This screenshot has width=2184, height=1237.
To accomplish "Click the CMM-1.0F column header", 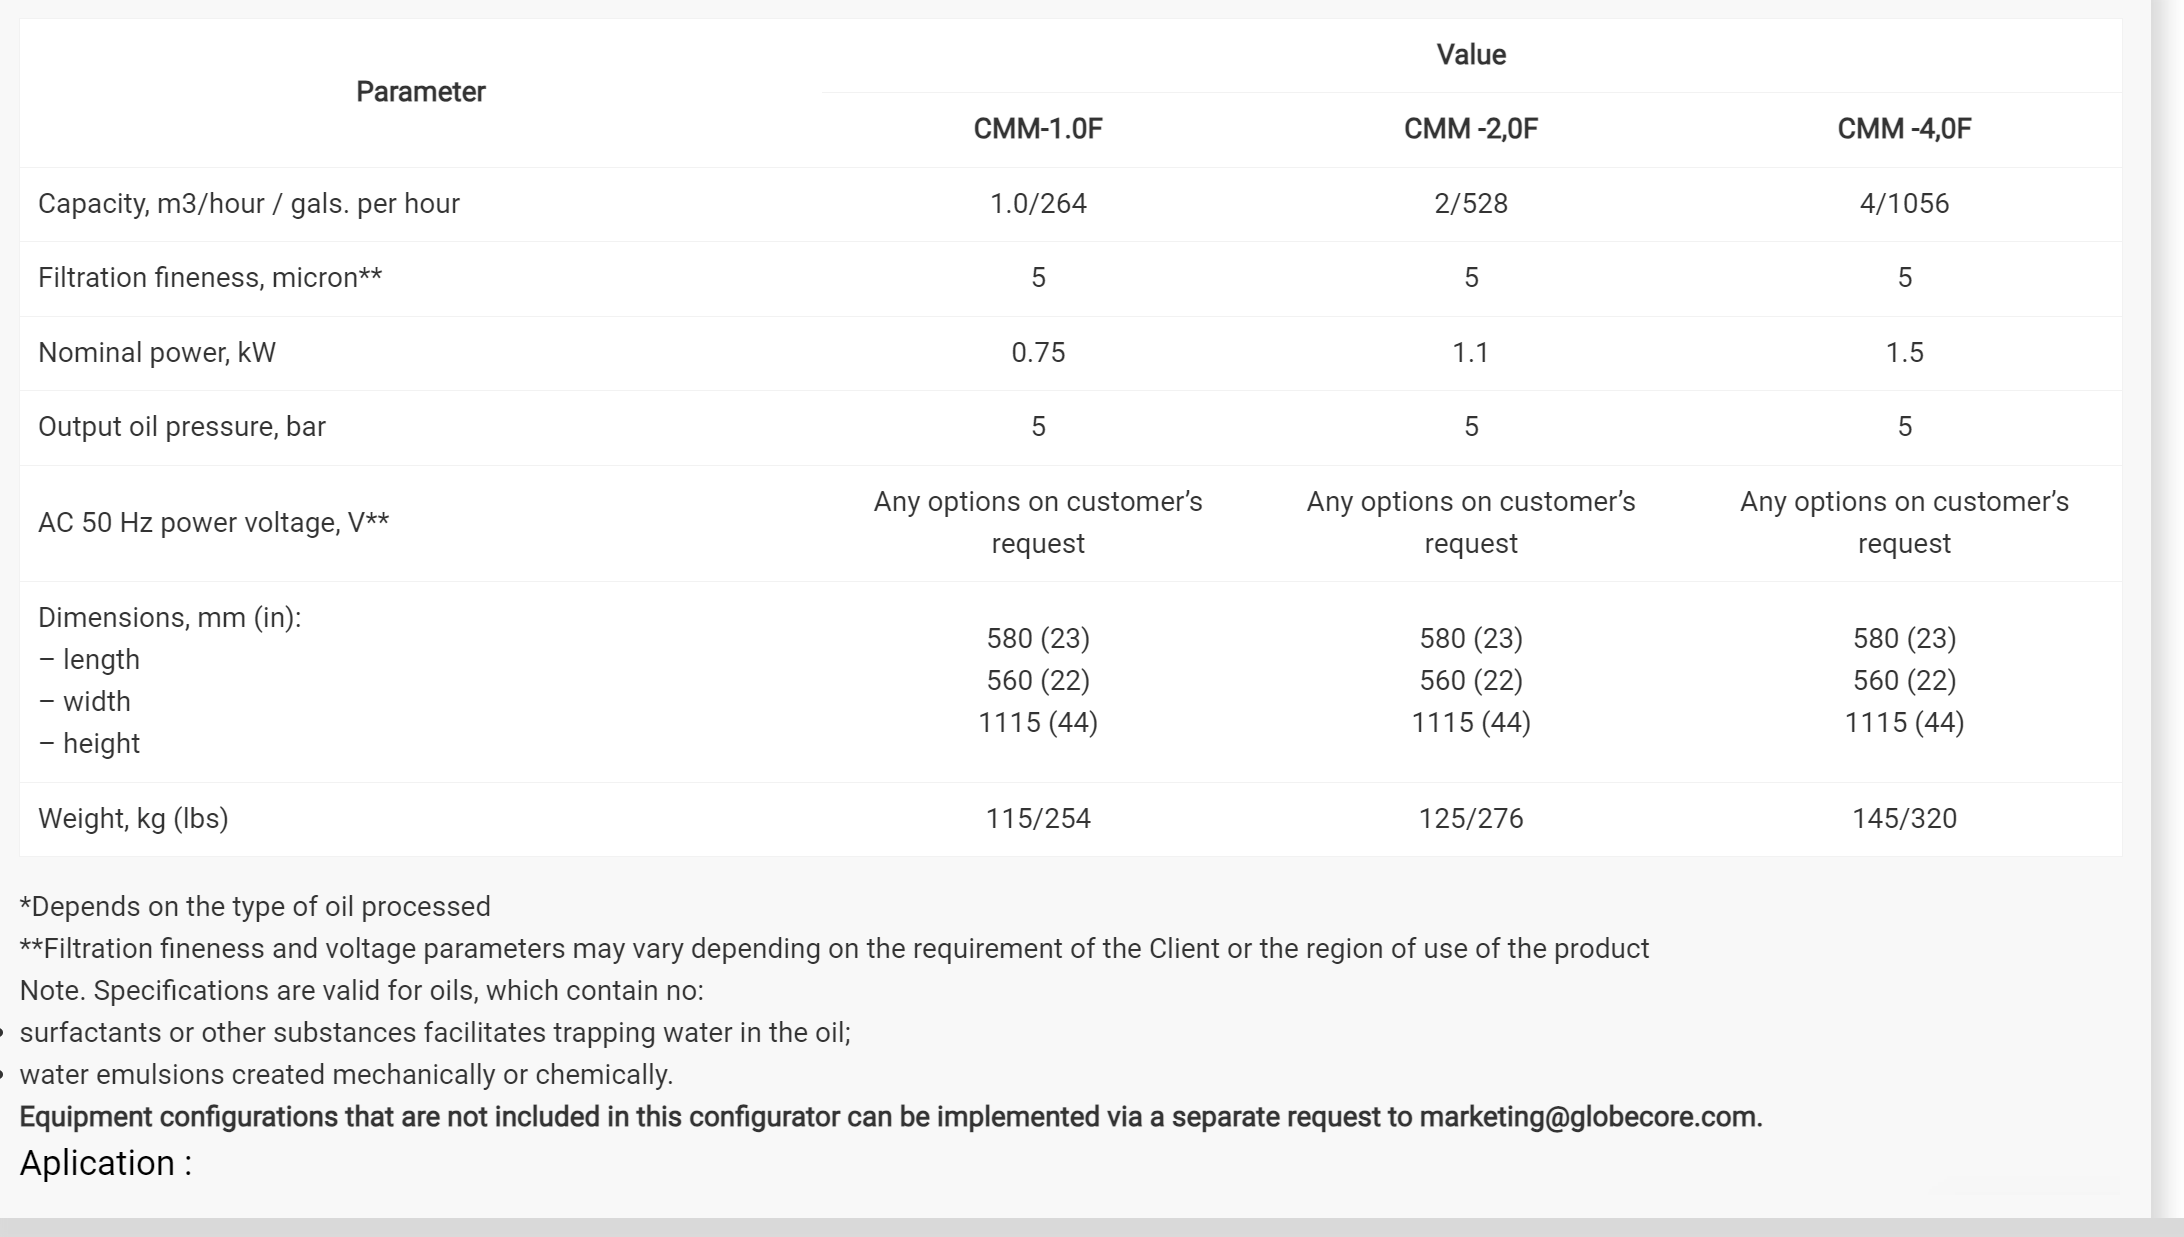I will [1037, 129].
